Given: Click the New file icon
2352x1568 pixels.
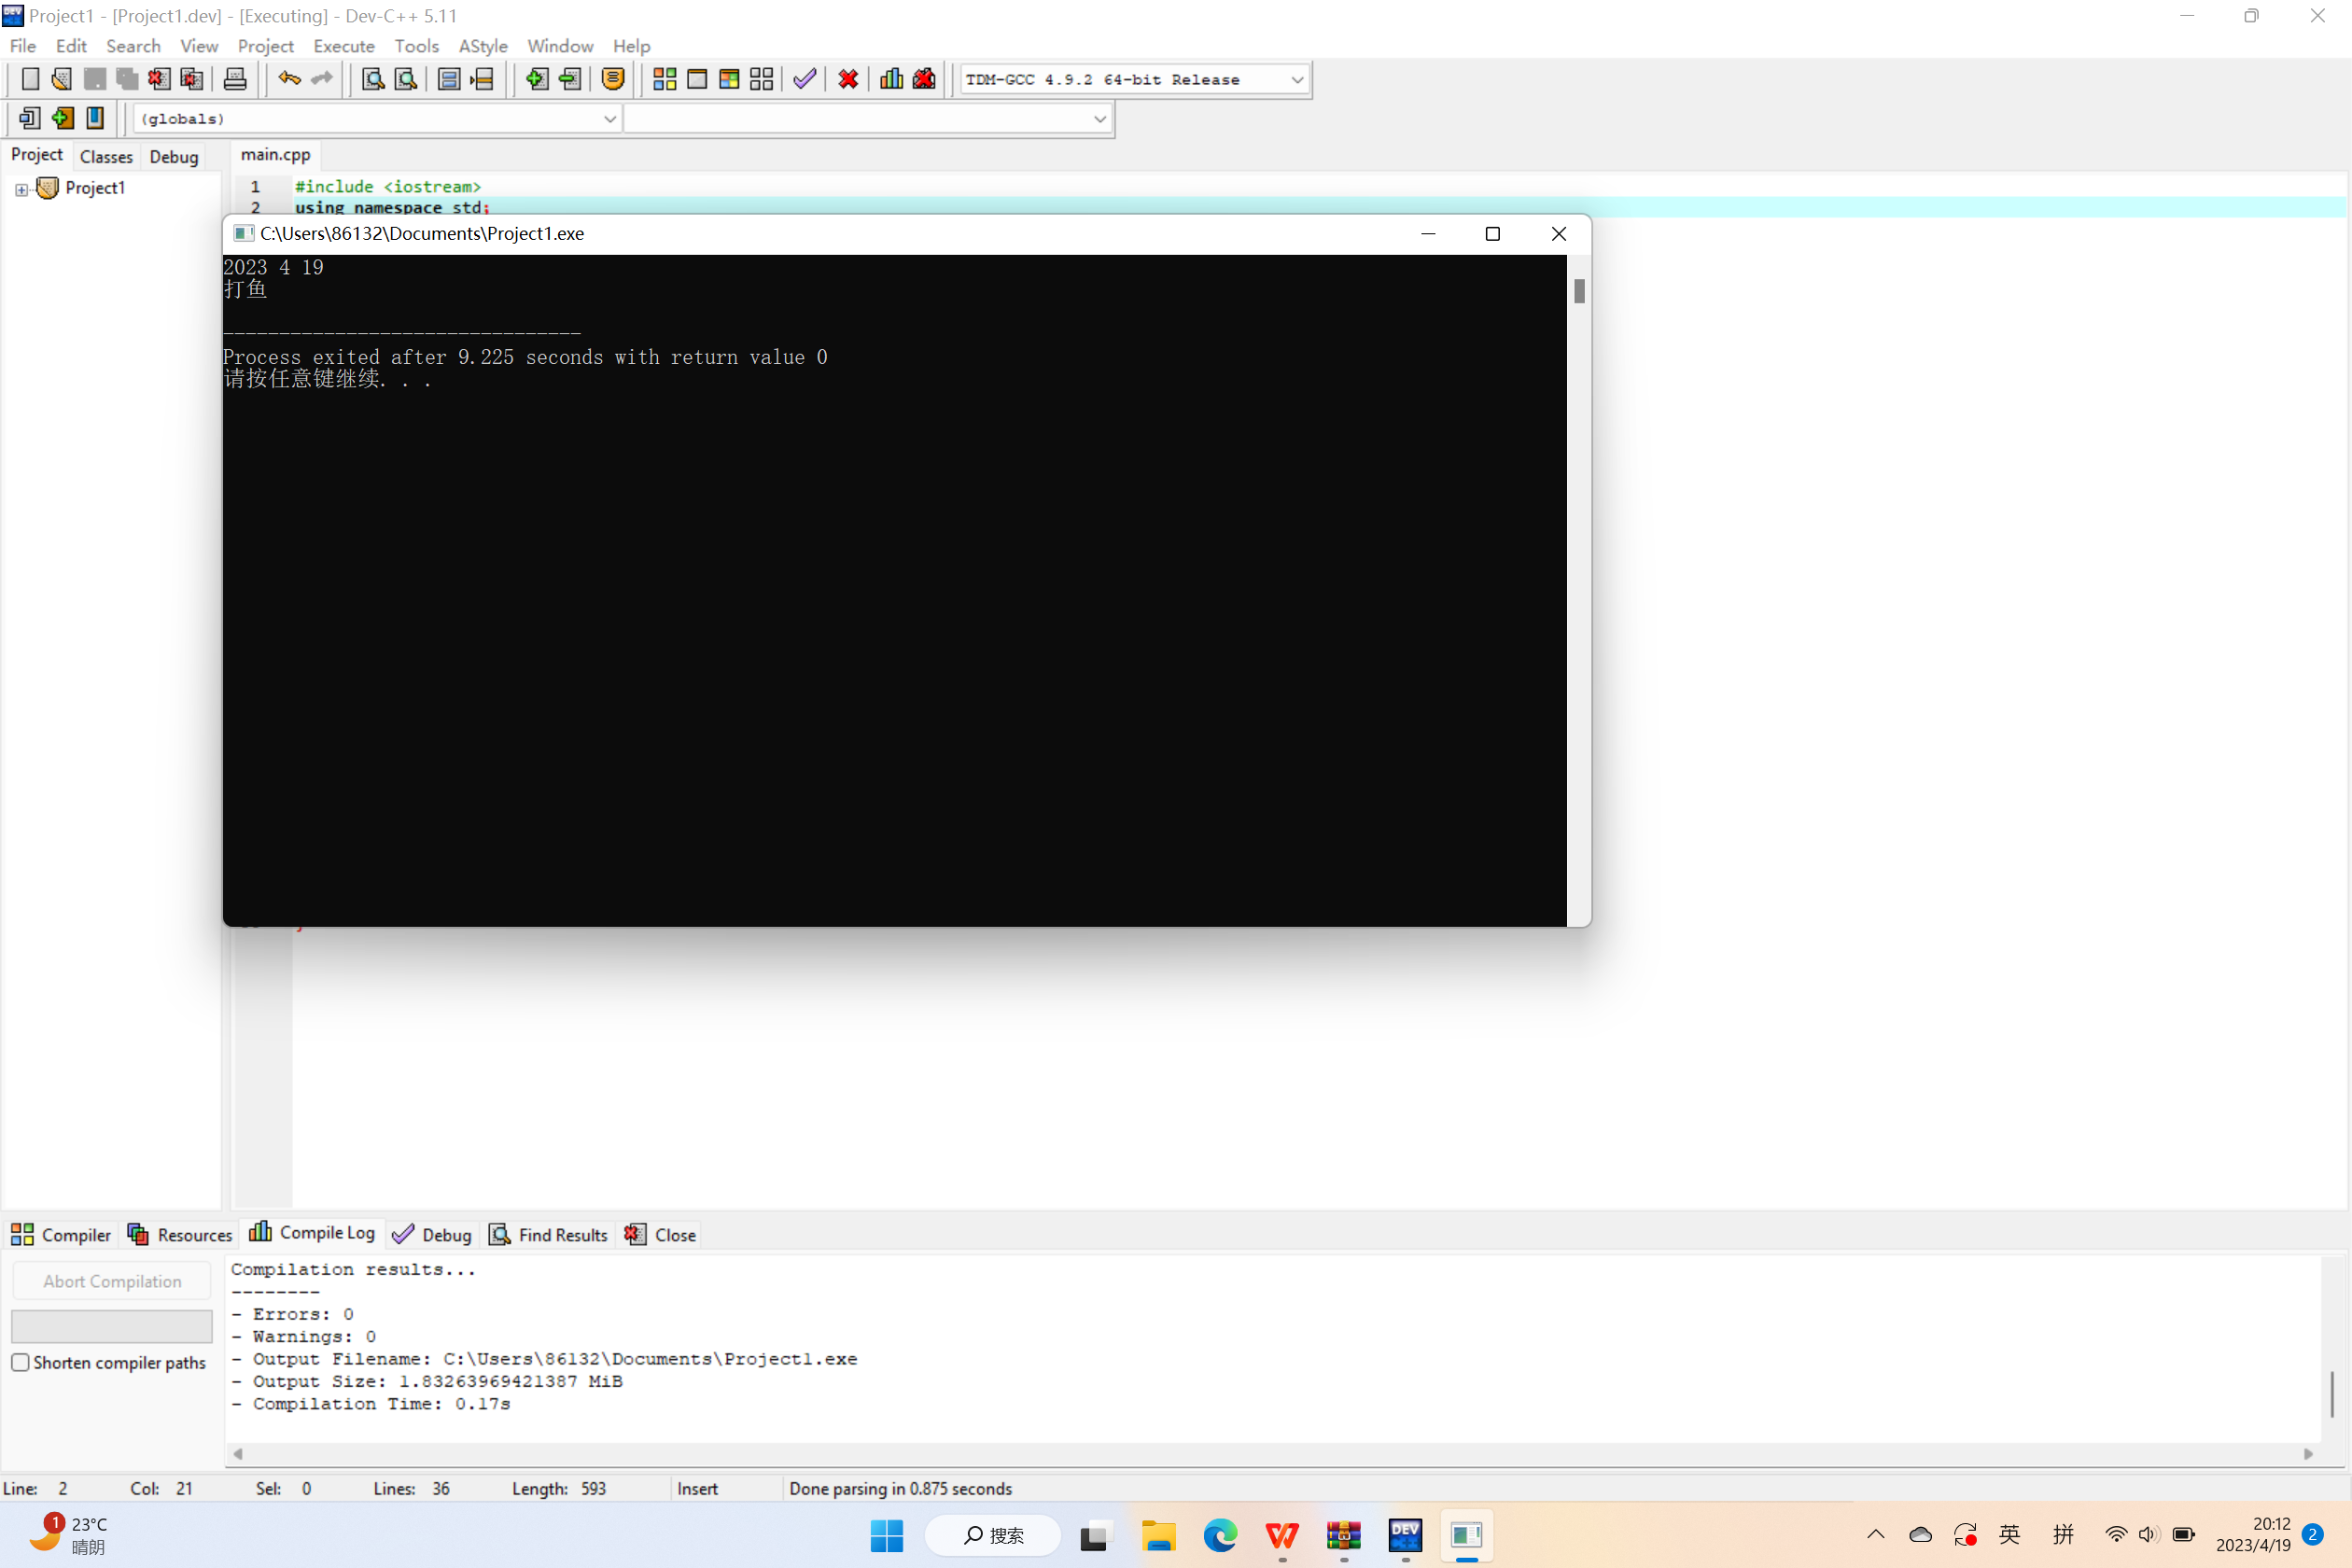Looking at the screenshot, I should (30, 79).
